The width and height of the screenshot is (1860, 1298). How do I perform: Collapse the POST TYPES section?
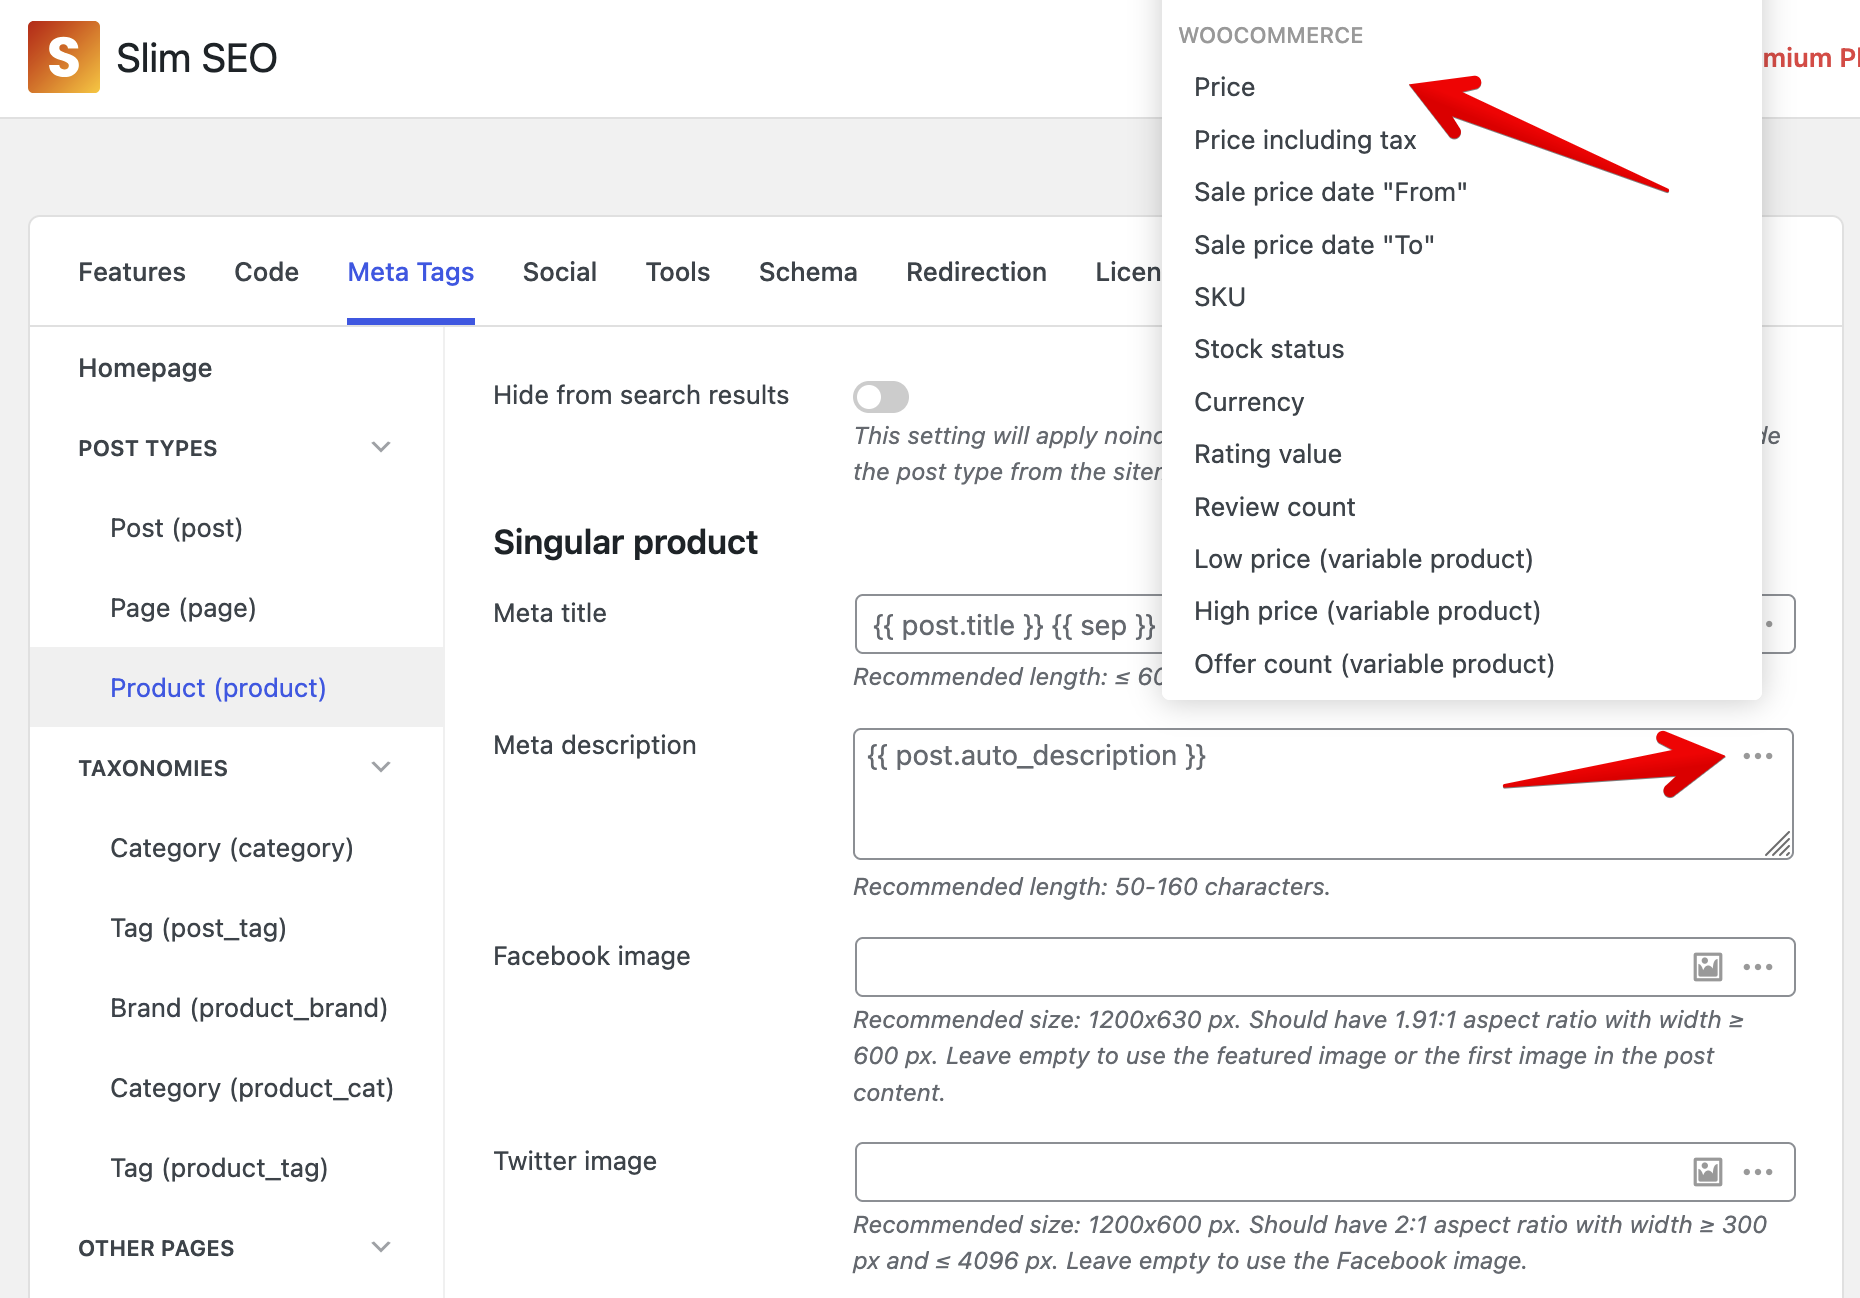(381, 447)
